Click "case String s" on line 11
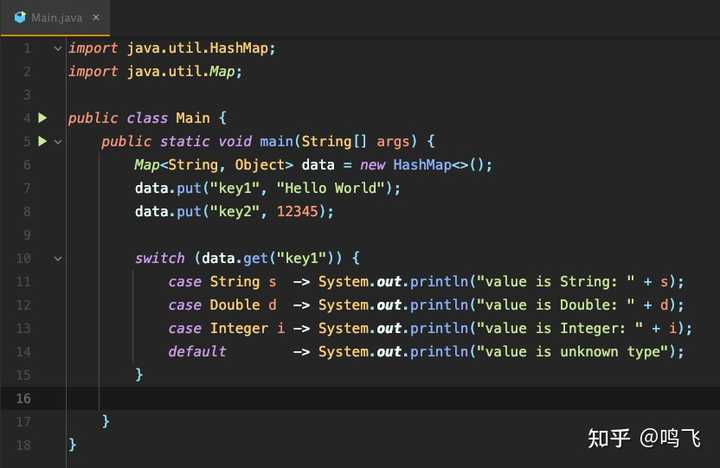This screenshot has height=468, width=720. (x=222, y=282)
